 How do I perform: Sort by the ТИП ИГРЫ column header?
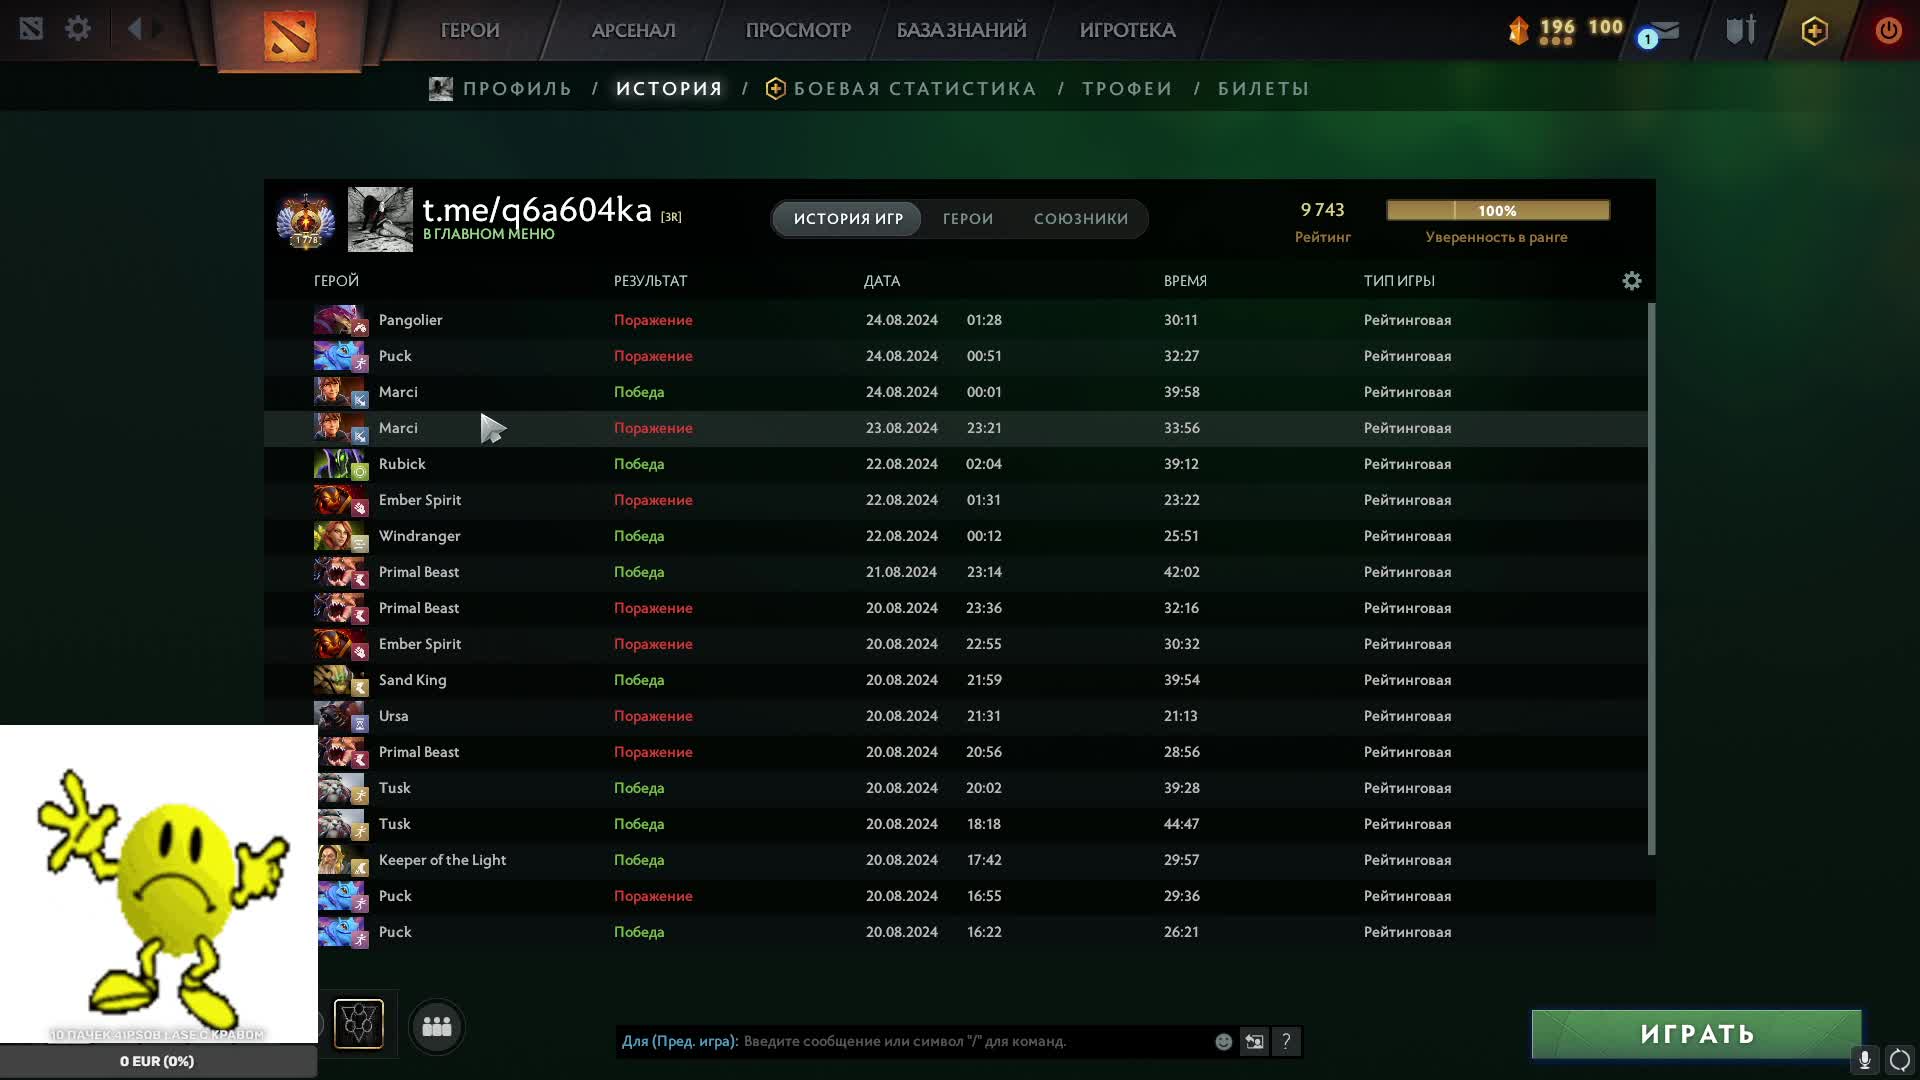click(1399, 281)
